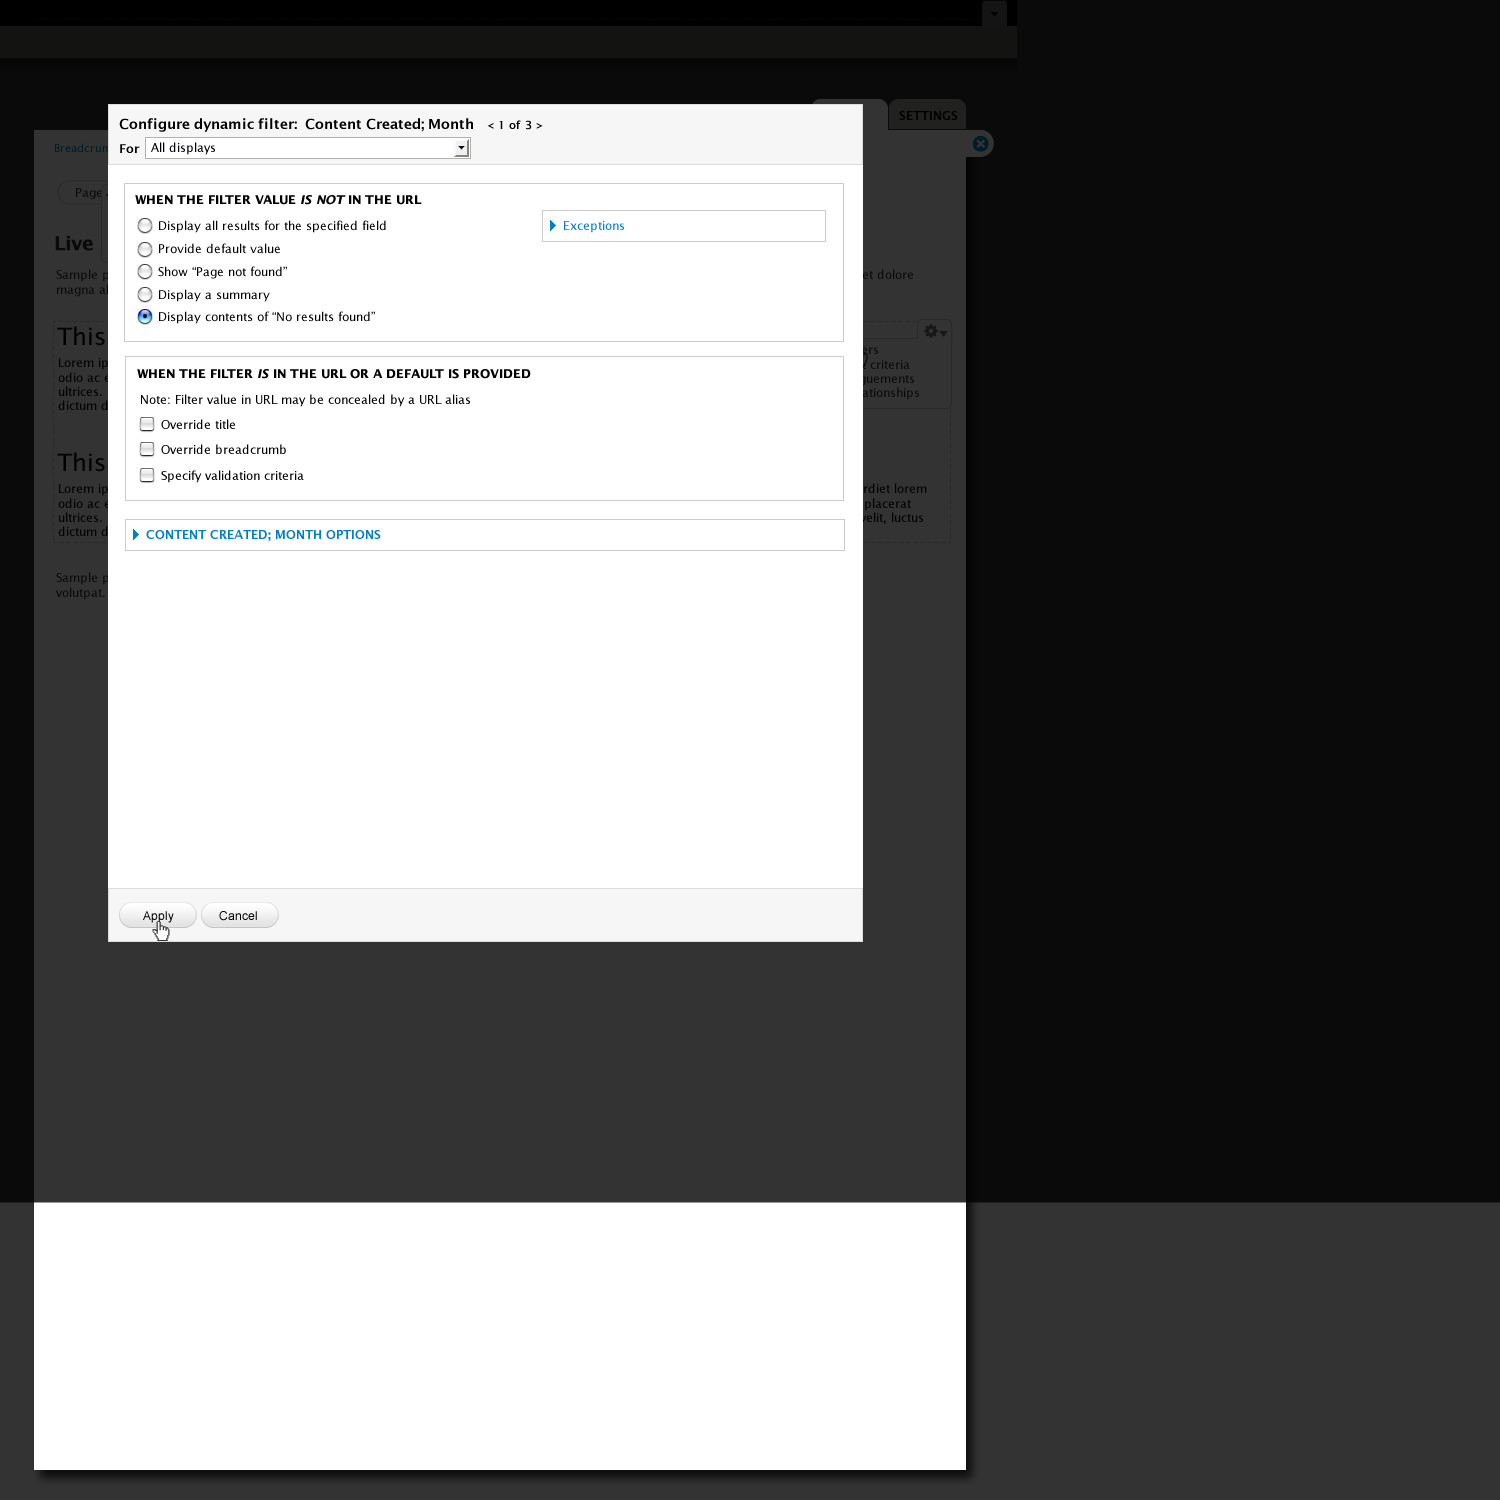Image resolution: width=1500 pixels, height=1500 pixels.
Task: Expand Content Created; Month Options
Action: pos(262,535)
